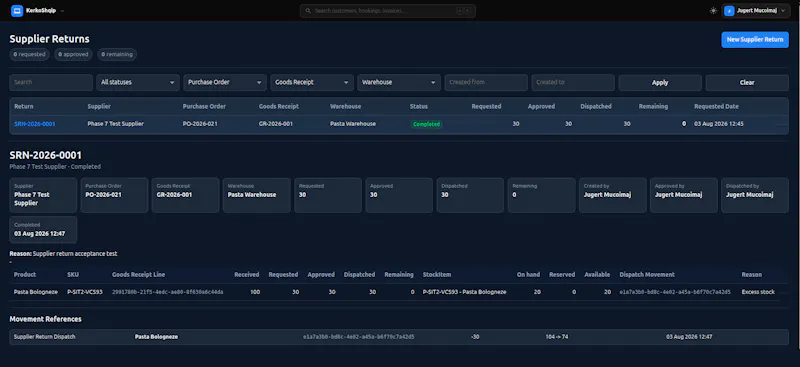This screenshot has height=367, width=800.
Task: Click the 'Excess stock' reason cell
Action: pyautogui.click(x=758, y=292)
